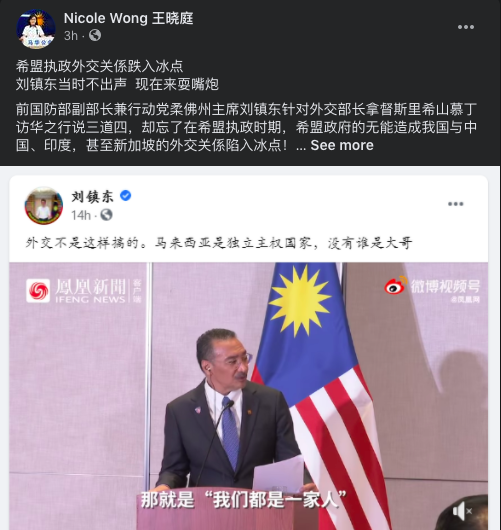Screen dimensions: 501x530
Task: Expand the post text via See more
Action: pyautogui.click(x=342, y=145)
